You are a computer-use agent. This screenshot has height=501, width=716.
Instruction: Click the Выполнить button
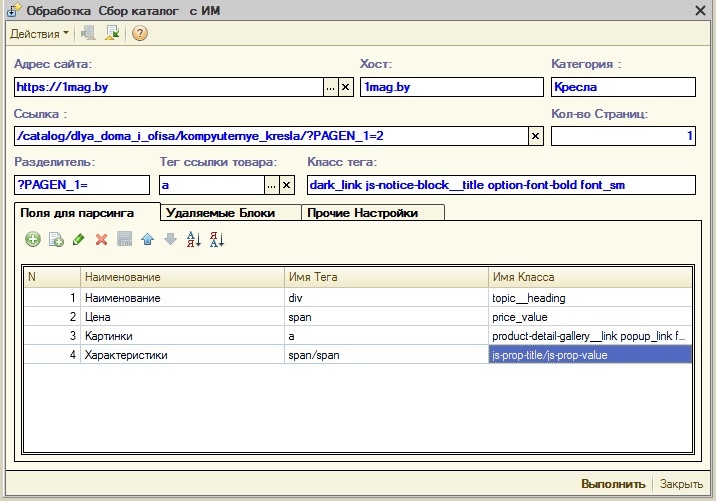(613, 484)
